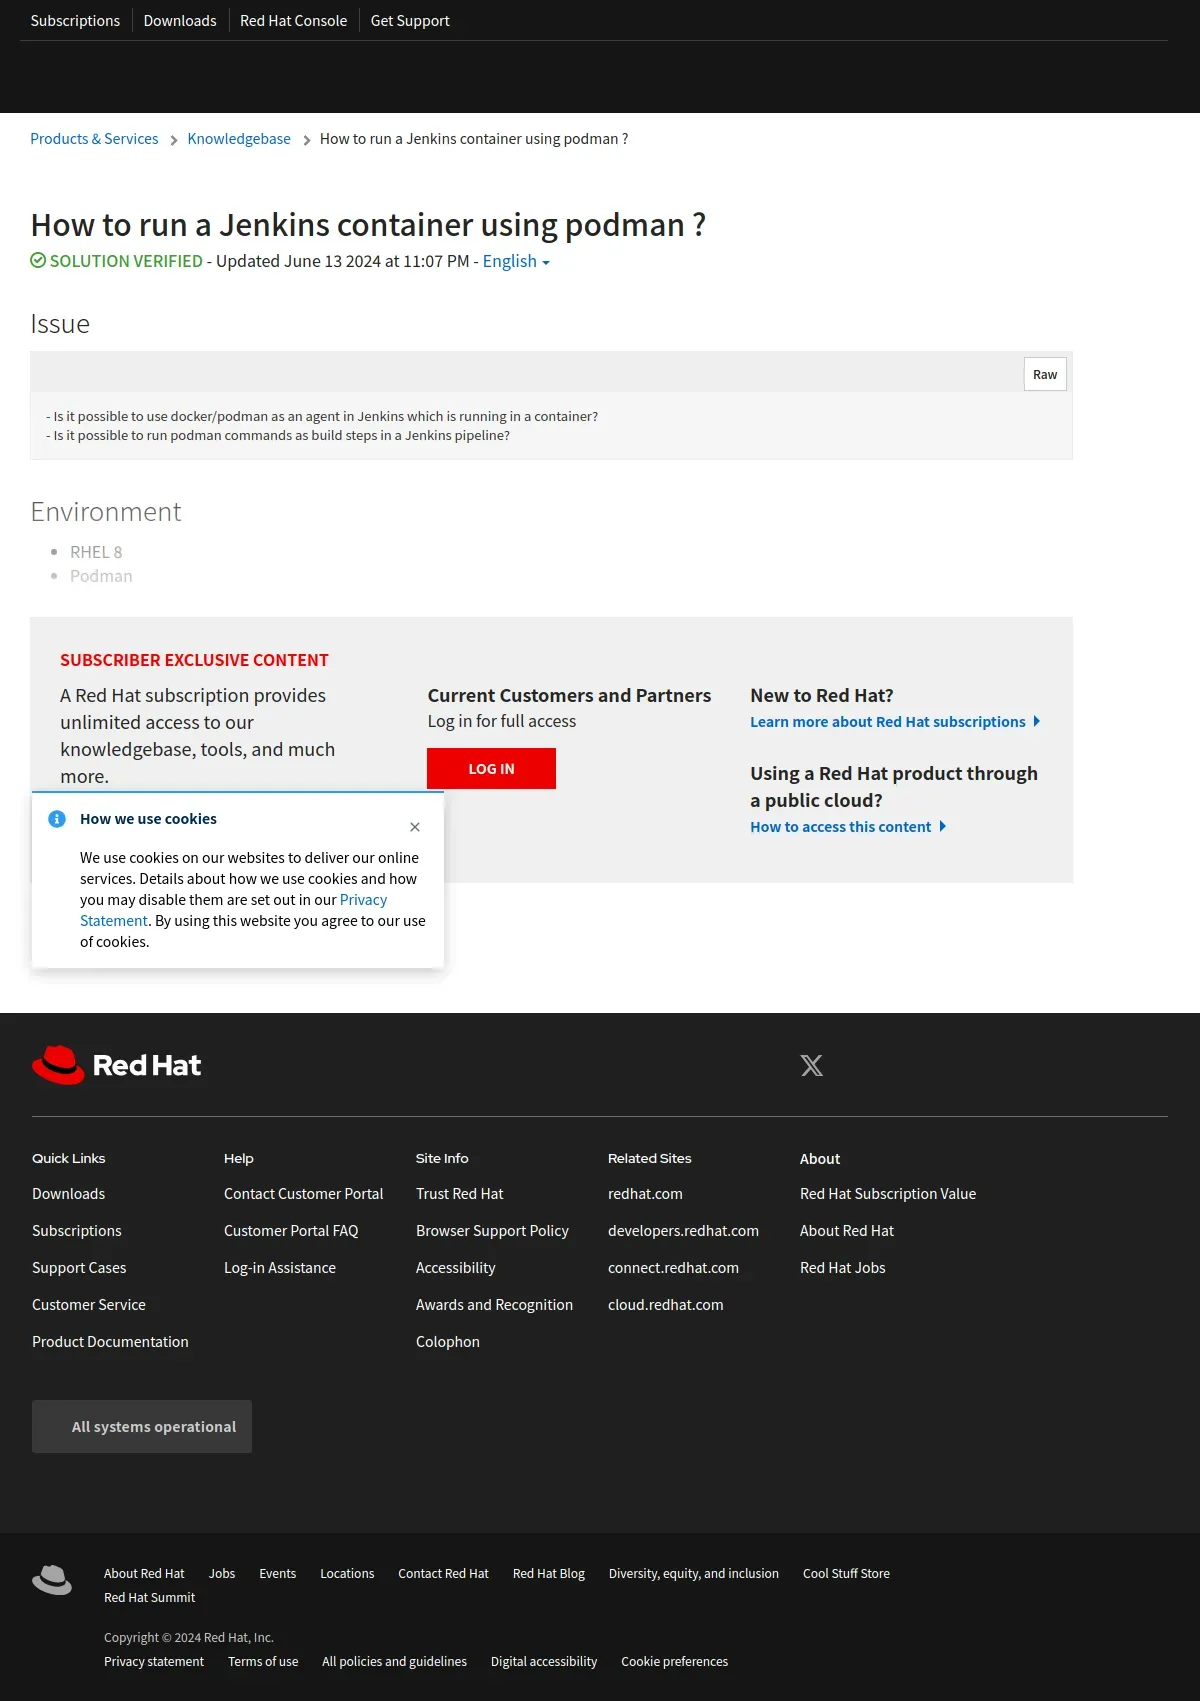Open Locations link in bottom bar
The image size is (1200, 1701).
347,1574
